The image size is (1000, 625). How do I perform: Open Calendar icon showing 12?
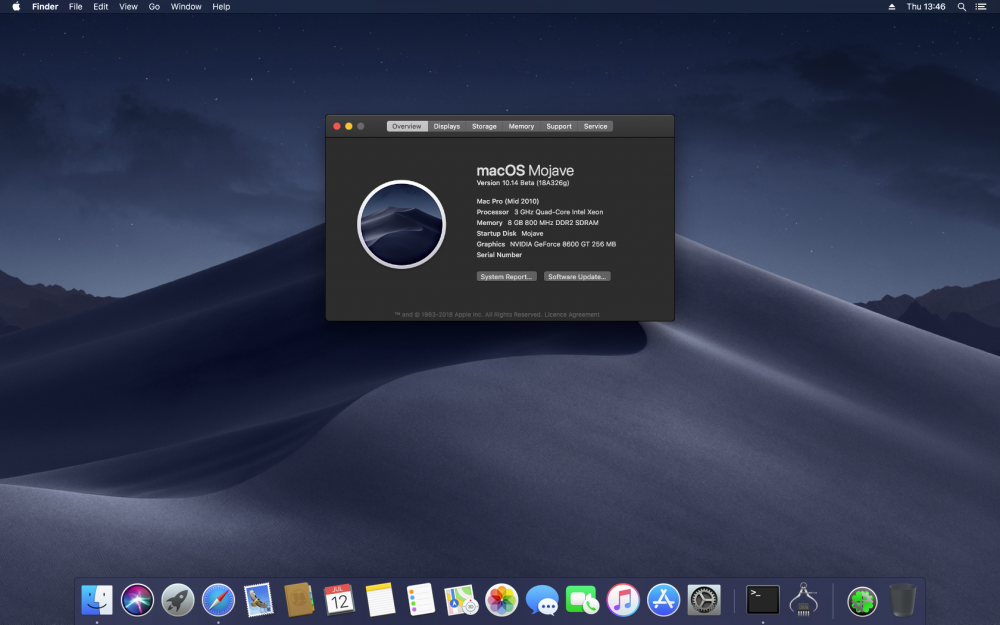pos(339,600)
